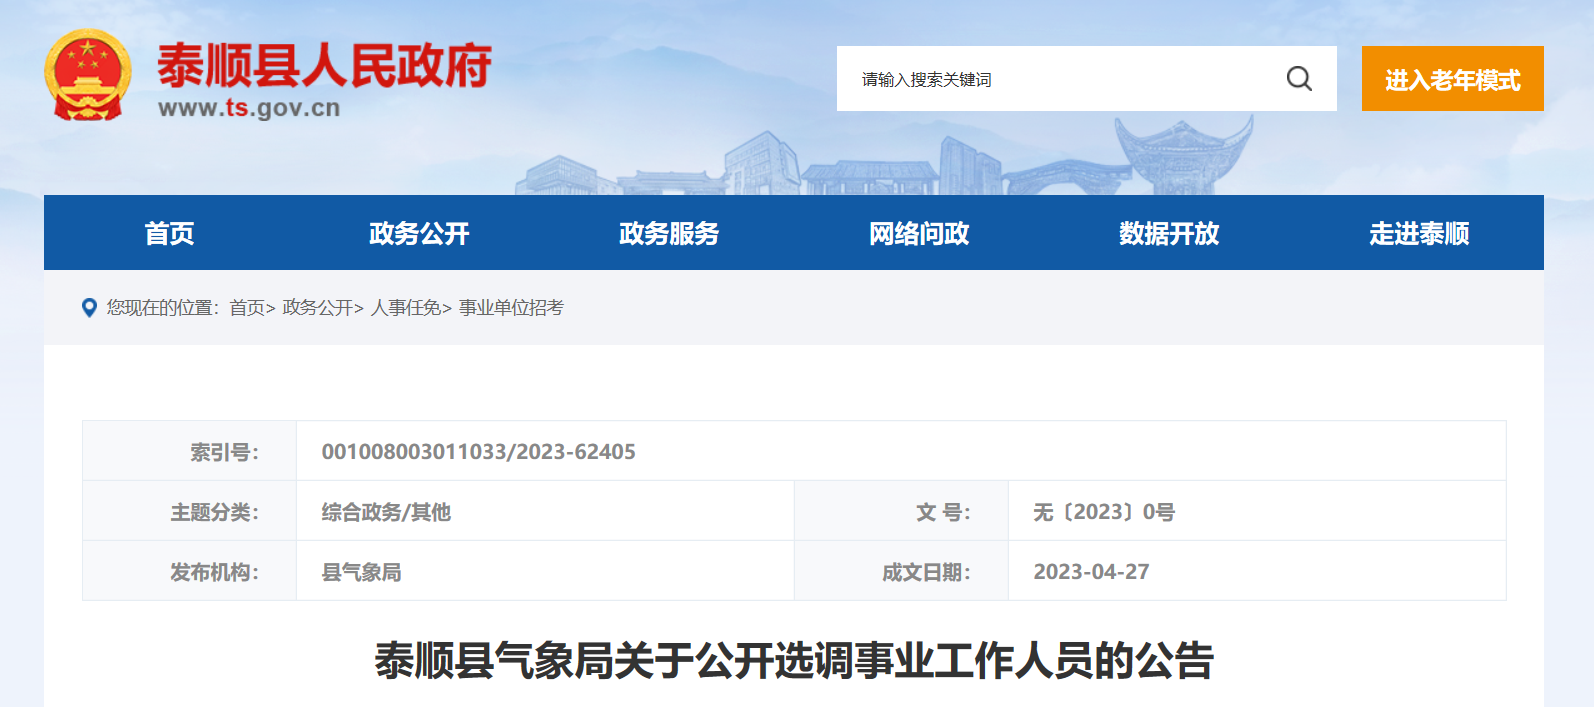Click the magnifying glass search icon

click(1299, 78)
